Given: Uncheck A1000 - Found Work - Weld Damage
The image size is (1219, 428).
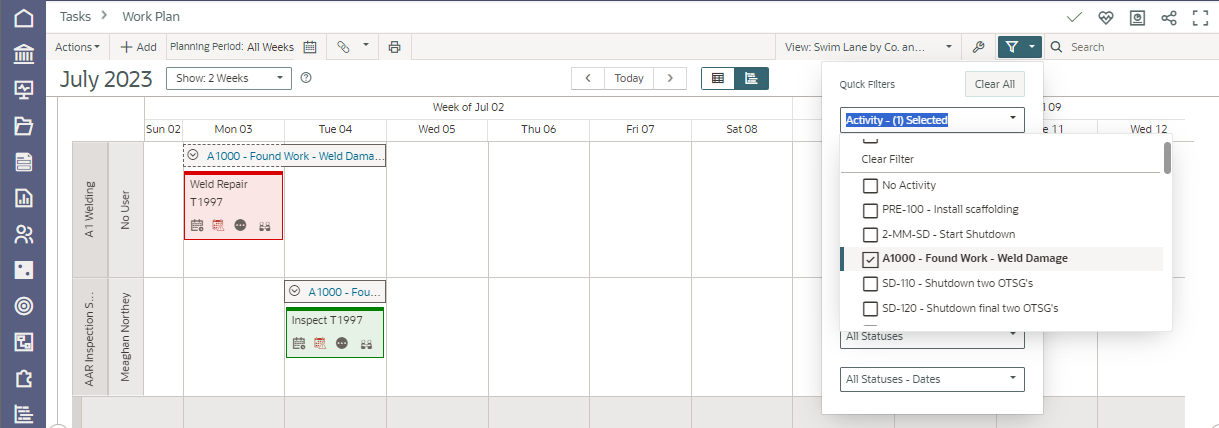Looking at the screenshot, I should [870, 259].
